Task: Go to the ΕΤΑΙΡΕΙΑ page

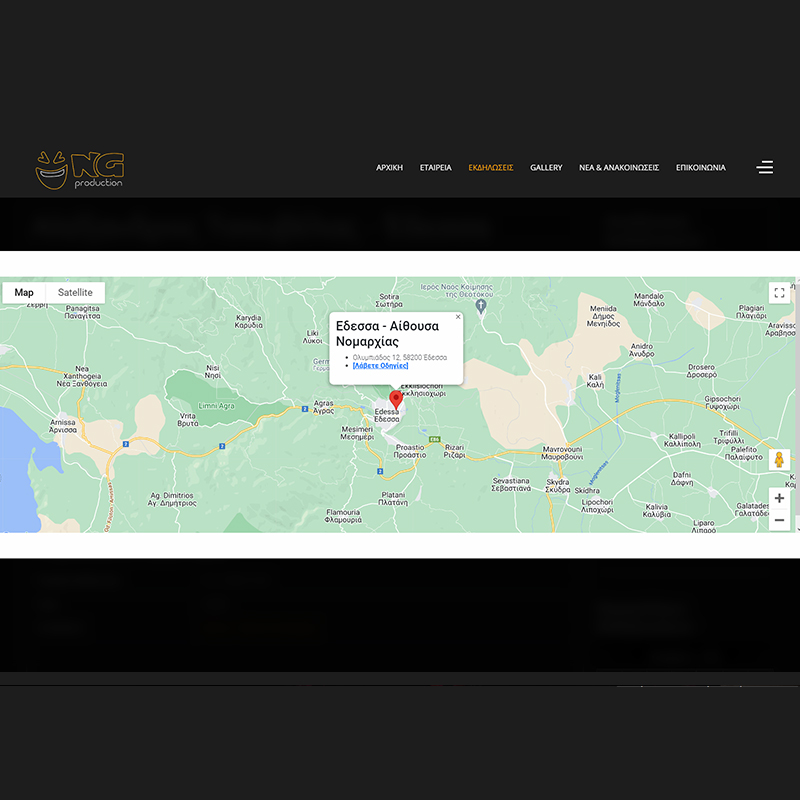Action: (x=435, y=168)
